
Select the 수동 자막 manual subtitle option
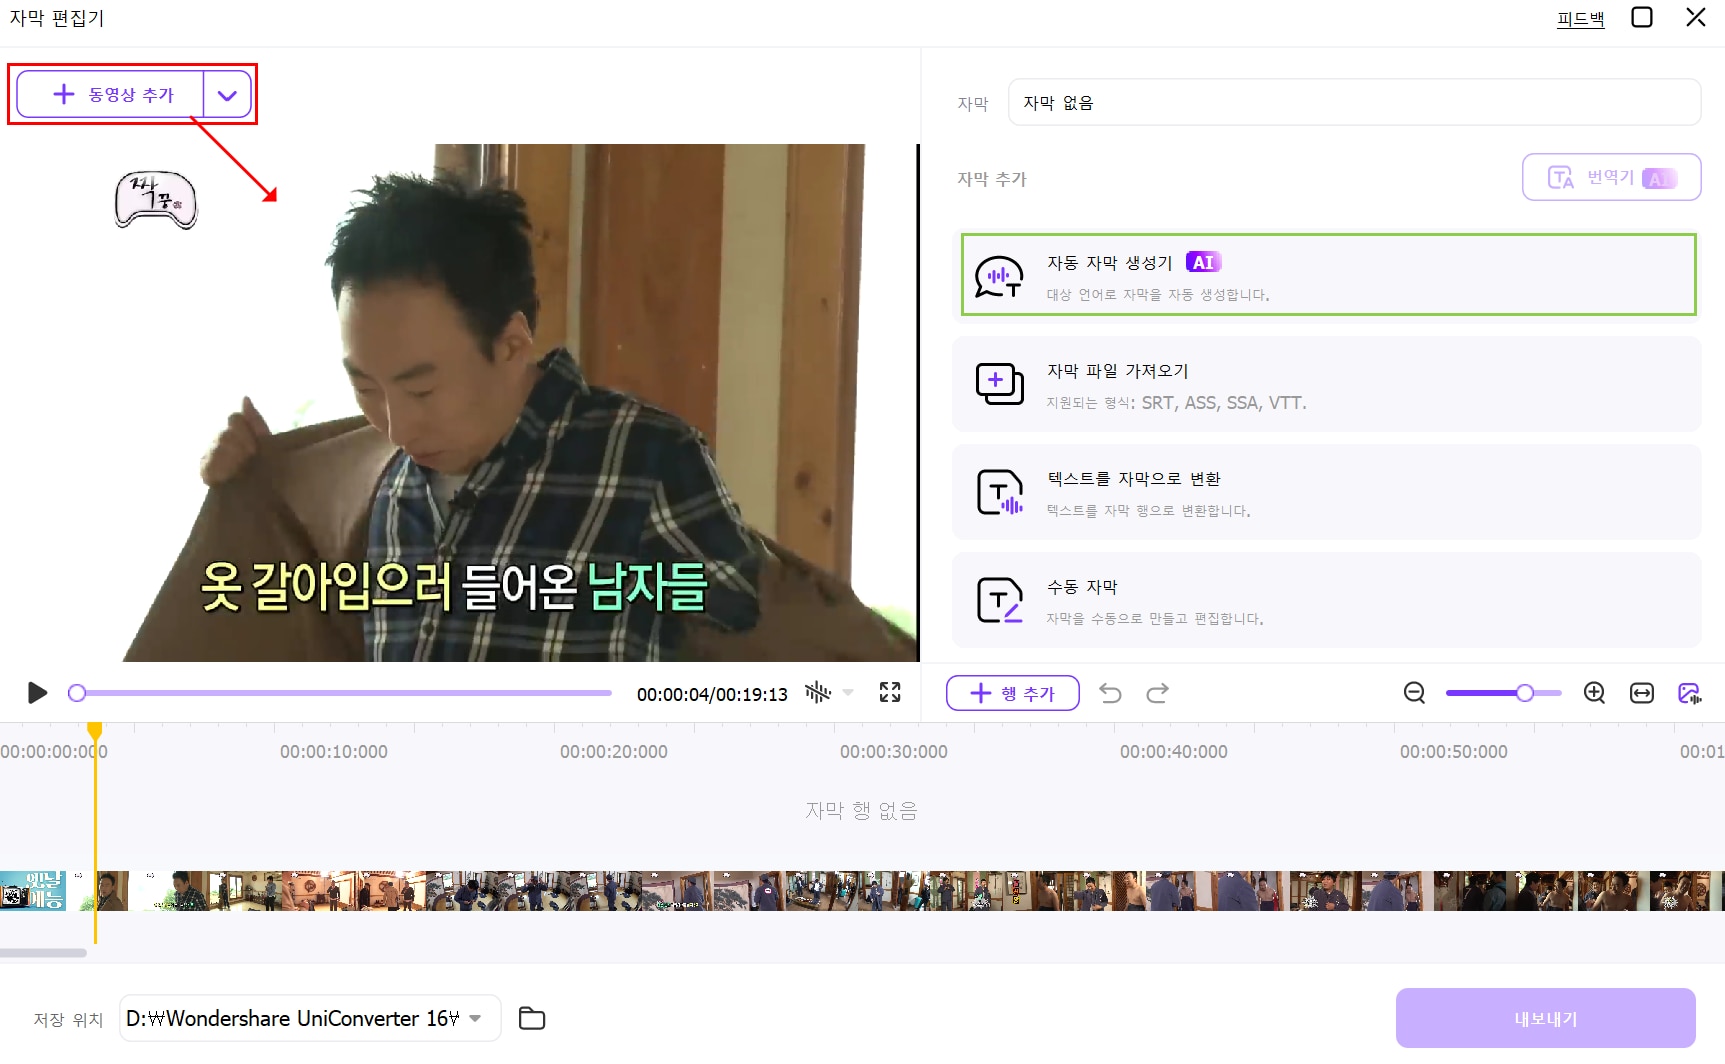pyautogui.click(x=1327, y=600)
